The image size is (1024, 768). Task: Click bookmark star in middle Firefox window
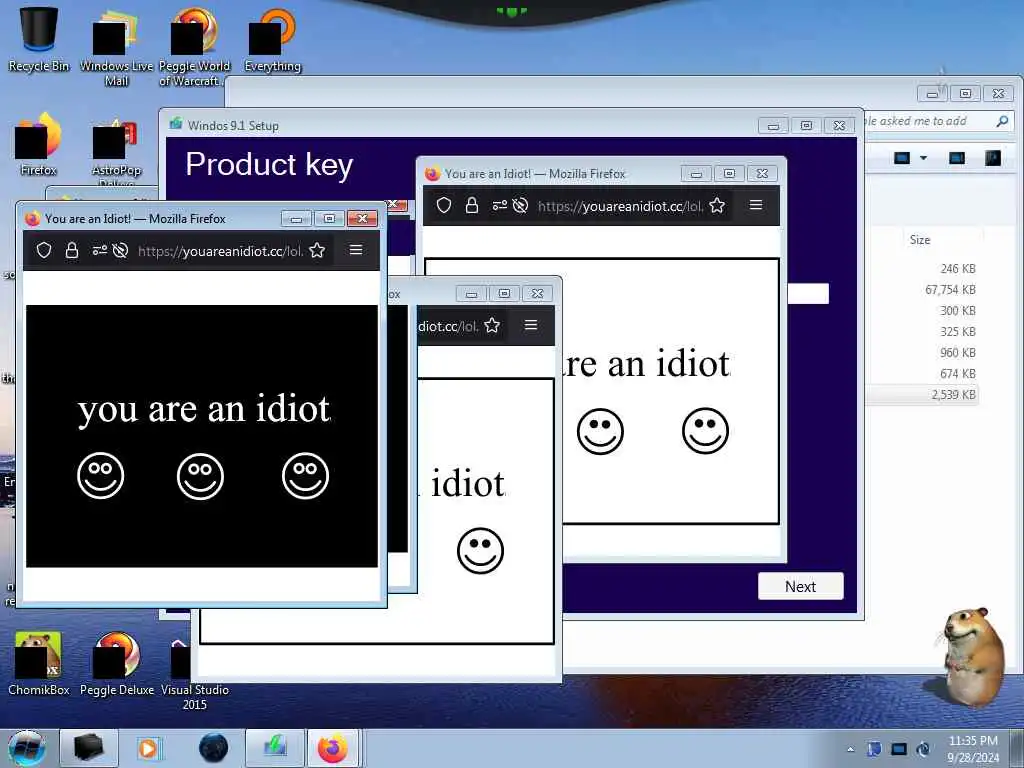pos(492,325)
